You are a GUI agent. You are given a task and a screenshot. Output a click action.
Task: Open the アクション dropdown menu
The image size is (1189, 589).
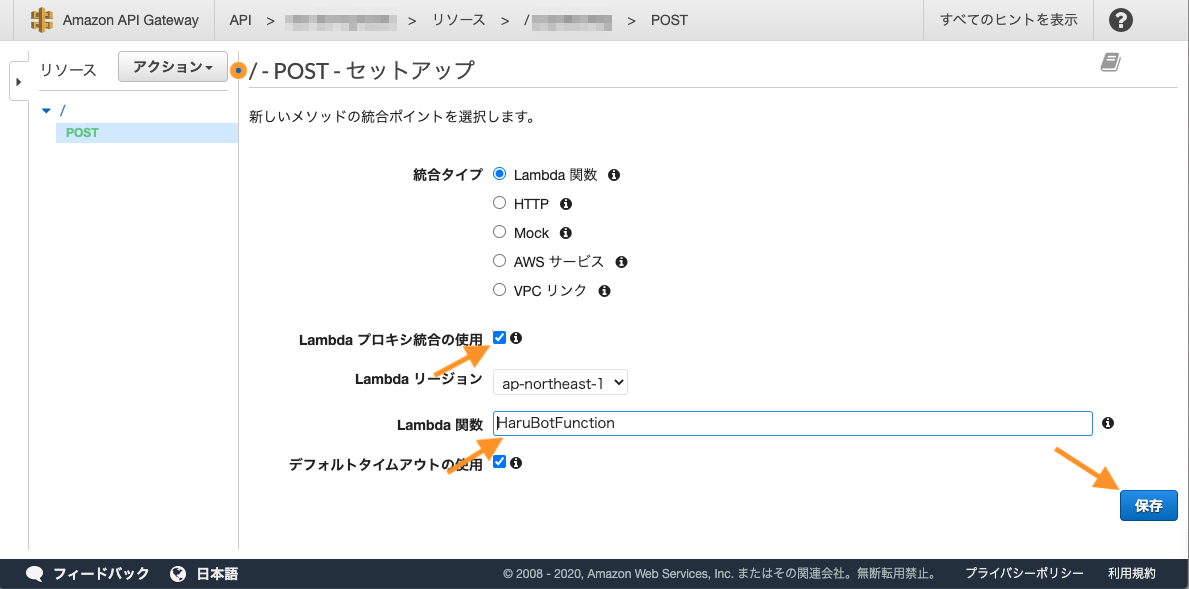coord(173,67)
